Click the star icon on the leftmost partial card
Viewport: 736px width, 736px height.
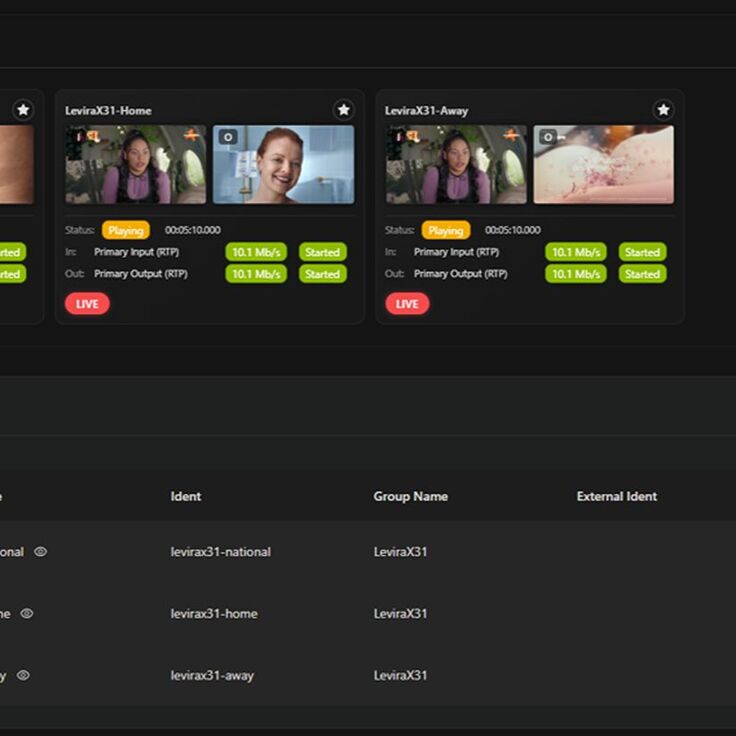(x=23, y=110)
